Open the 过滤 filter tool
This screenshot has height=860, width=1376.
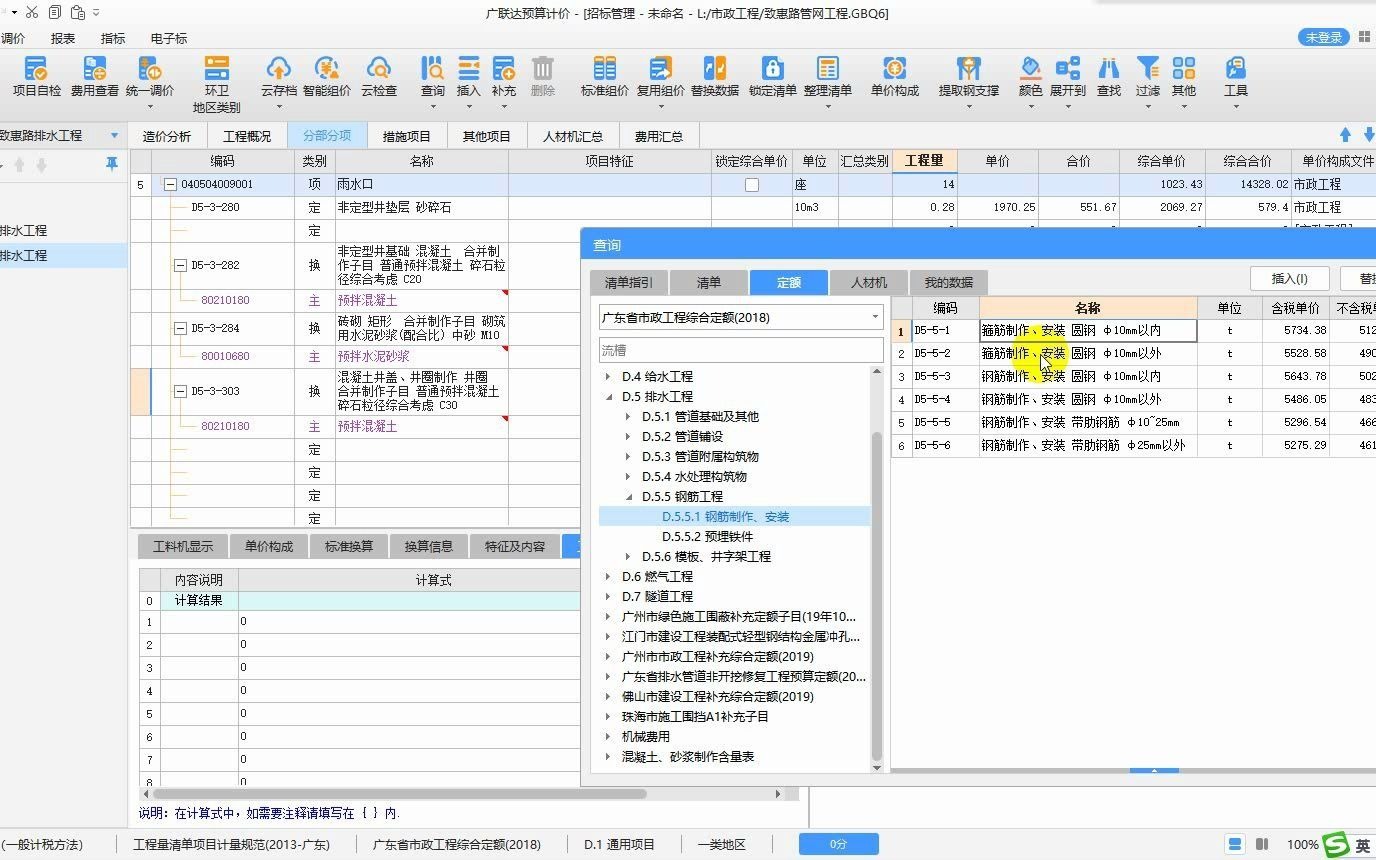(1147, 77)
